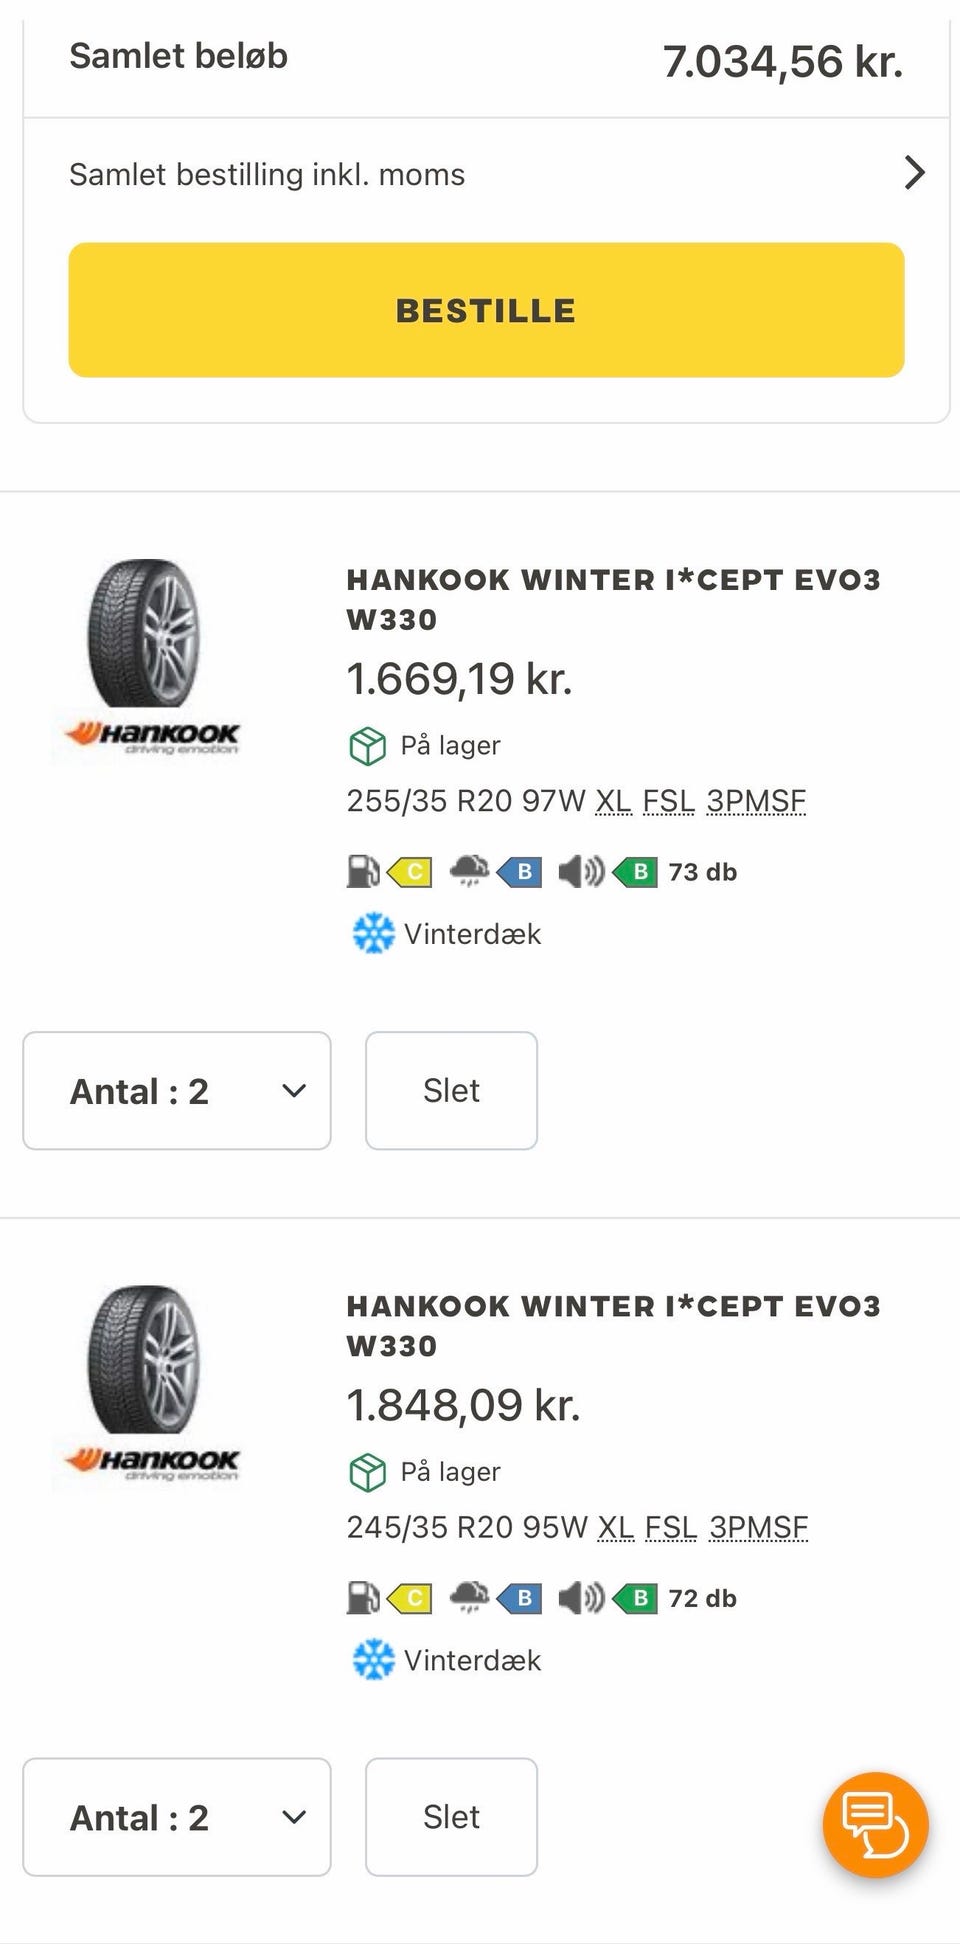This screenshot has height=1944, width=960.
Task: Click the noise speaker icon rated 73 db
Action: point(580,872)
